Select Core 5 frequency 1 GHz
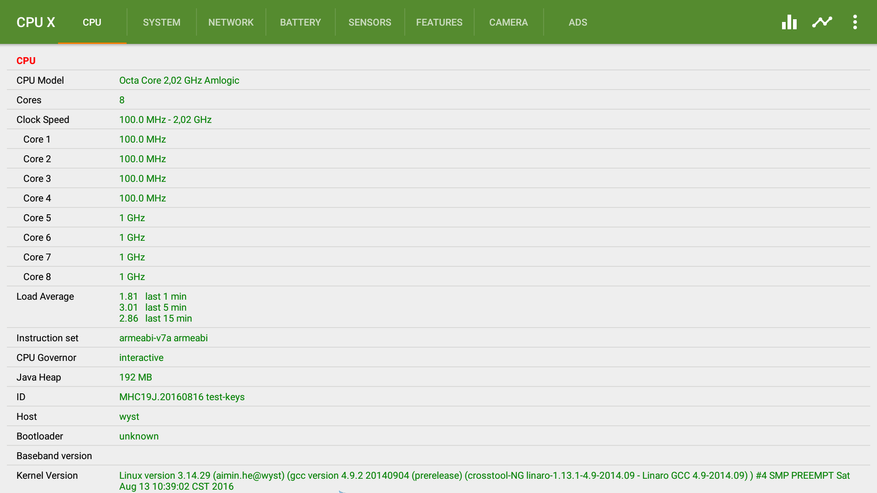Image resolution: width=877 pixels, height=493 pixels. click(132, 218)
